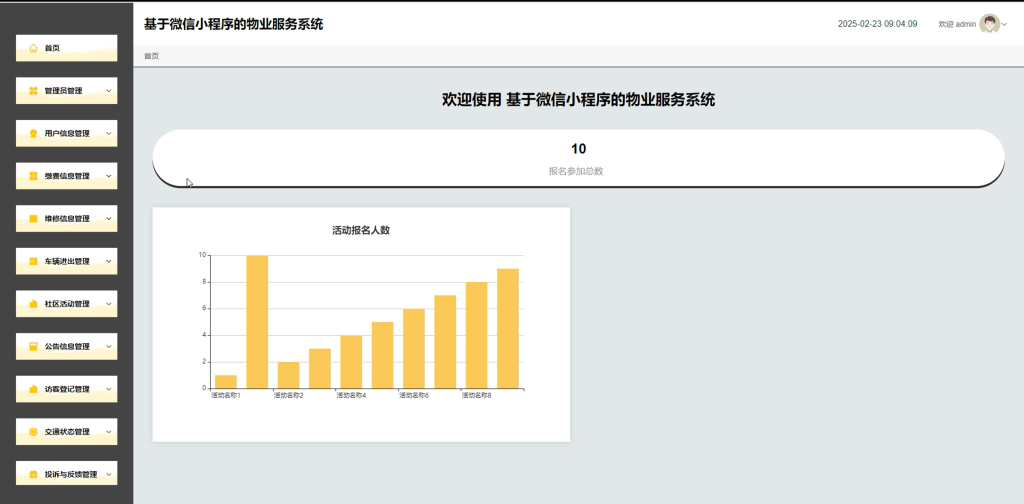Click the 缴费信息管理 sidebar icon
Image resolution: width=1024 pixels, height=504 pixels.
coord(33,176)
